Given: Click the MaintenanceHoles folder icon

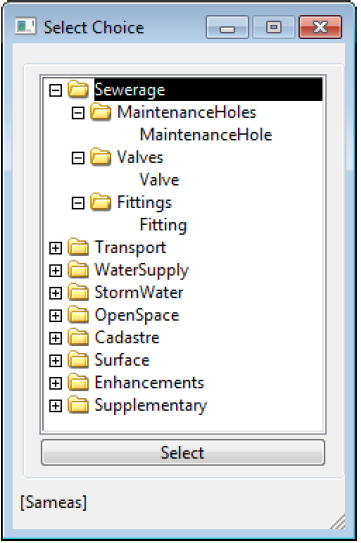Looking at the screenshot, I should 100,112.
